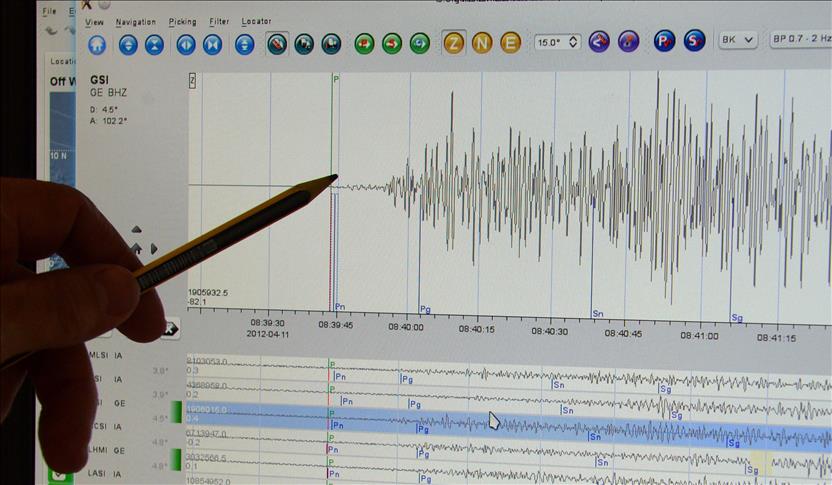Click the 15.0° spinner arrows

coord(573,42)
